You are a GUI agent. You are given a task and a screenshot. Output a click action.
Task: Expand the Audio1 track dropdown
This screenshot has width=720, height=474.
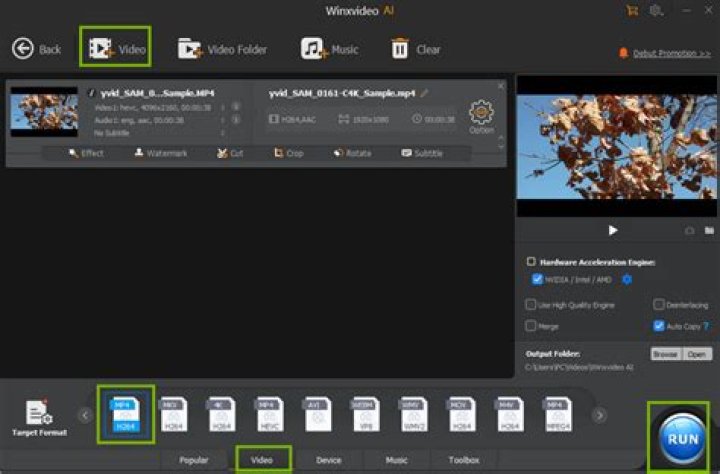click(x=223, y=120)
